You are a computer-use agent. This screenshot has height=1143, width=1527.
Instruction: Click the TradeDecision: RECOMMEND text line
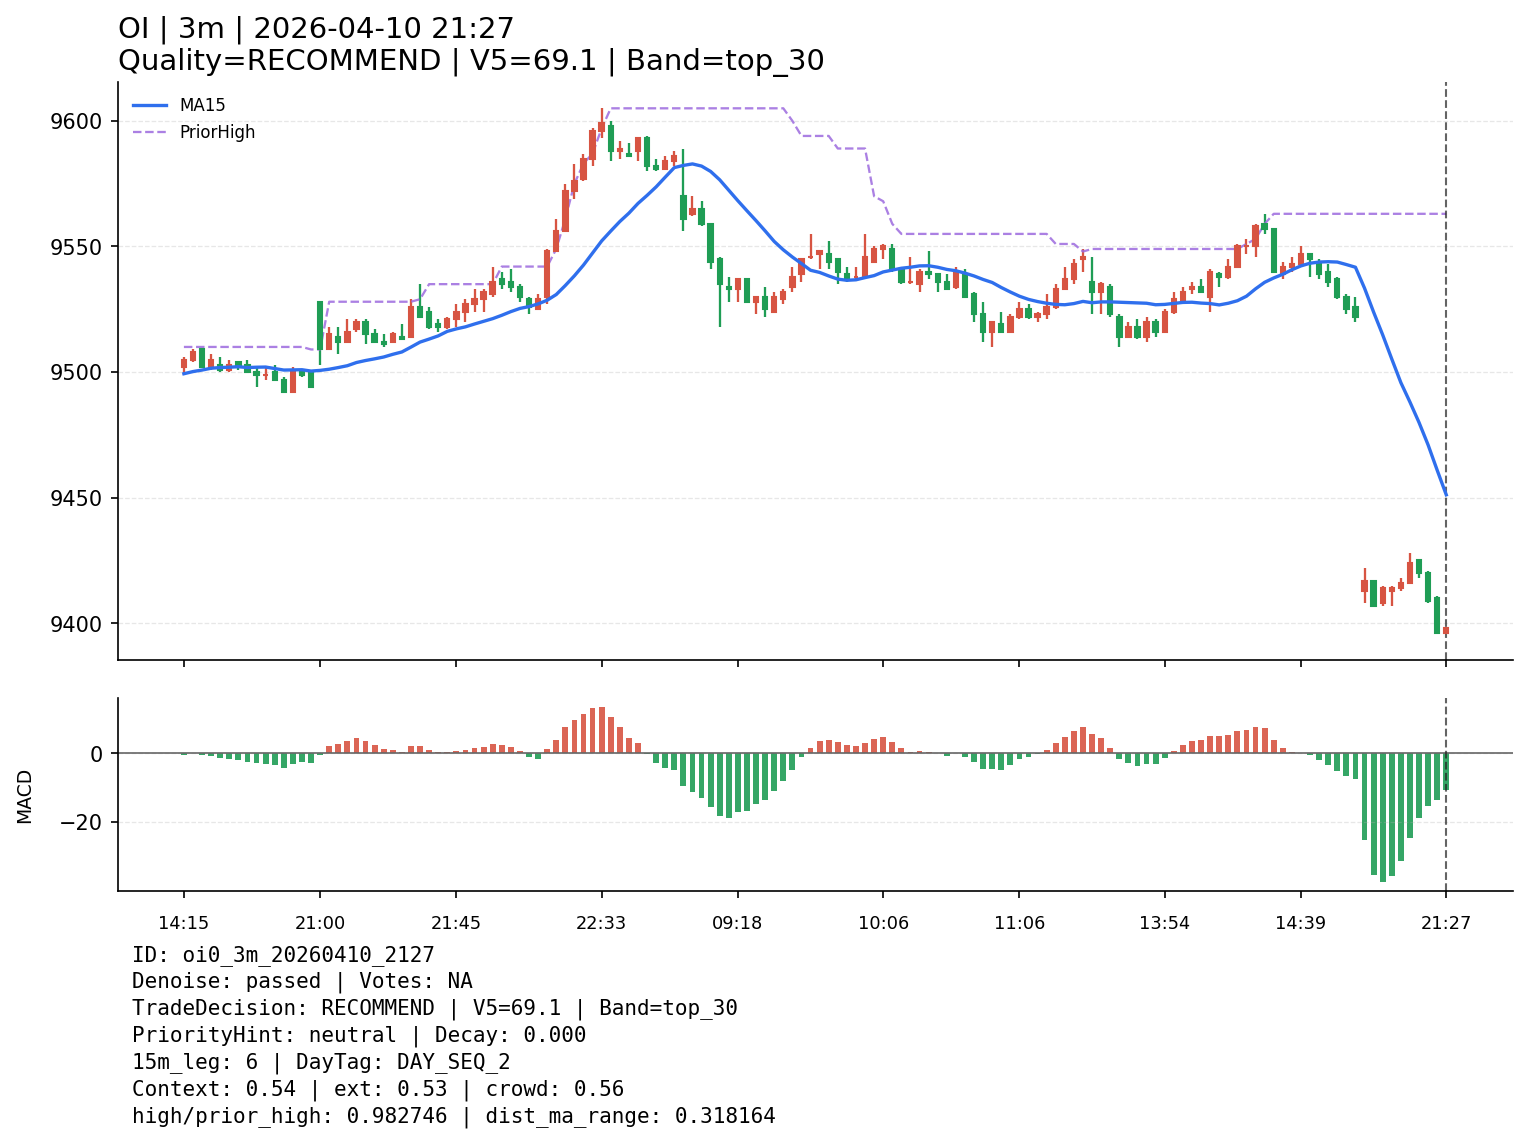(x=434, y=1008)
